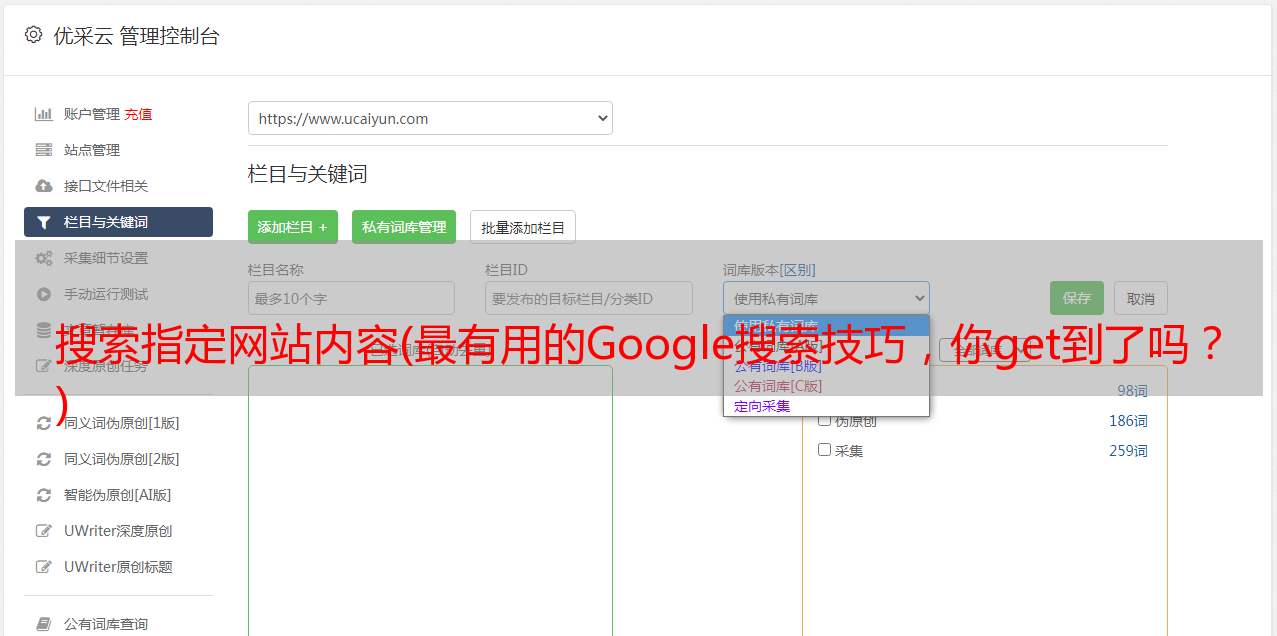Click refresh icon beside 同义词伪原创[2版]
1277x636 pixels.
[x=44, y=459]
